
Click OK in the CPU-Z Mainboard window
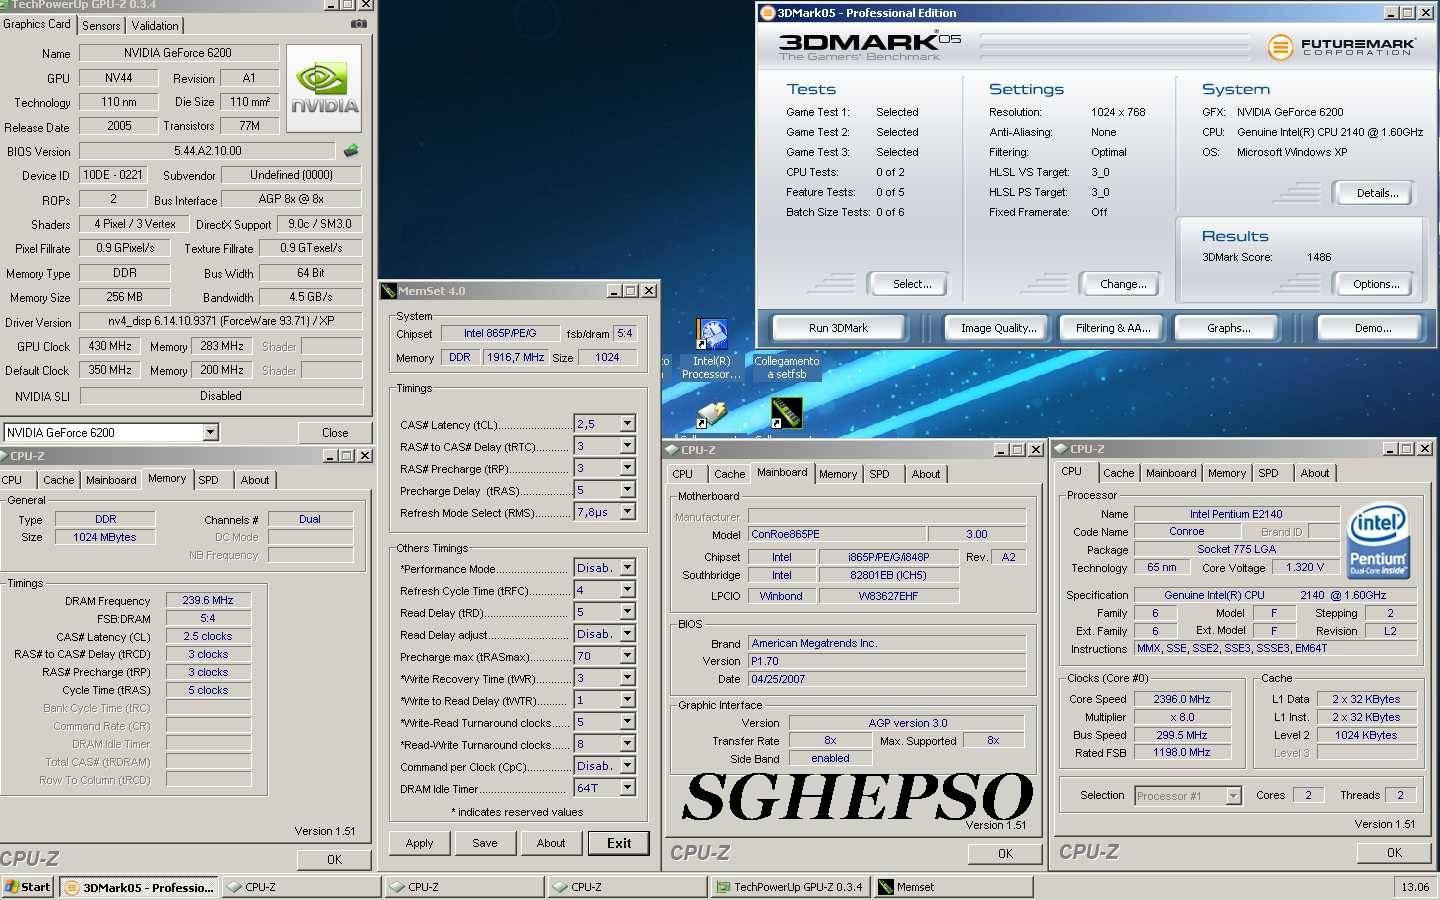(1005, 853)
